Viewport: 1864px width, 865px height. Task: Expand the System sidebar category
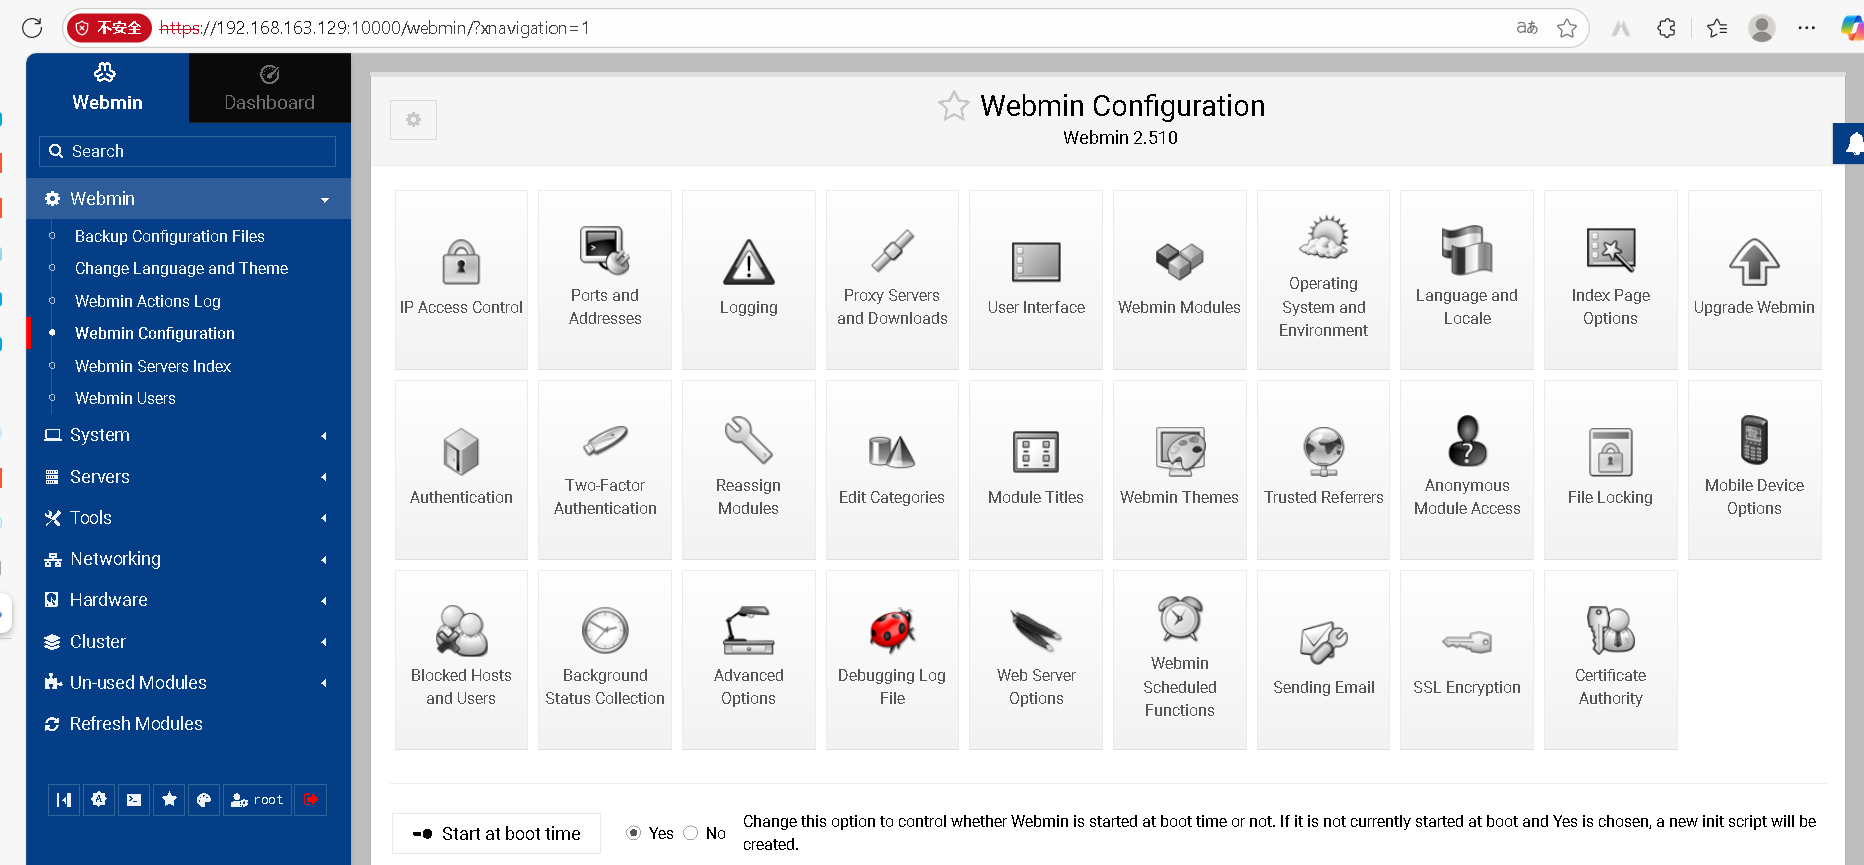tap(188, 435)
